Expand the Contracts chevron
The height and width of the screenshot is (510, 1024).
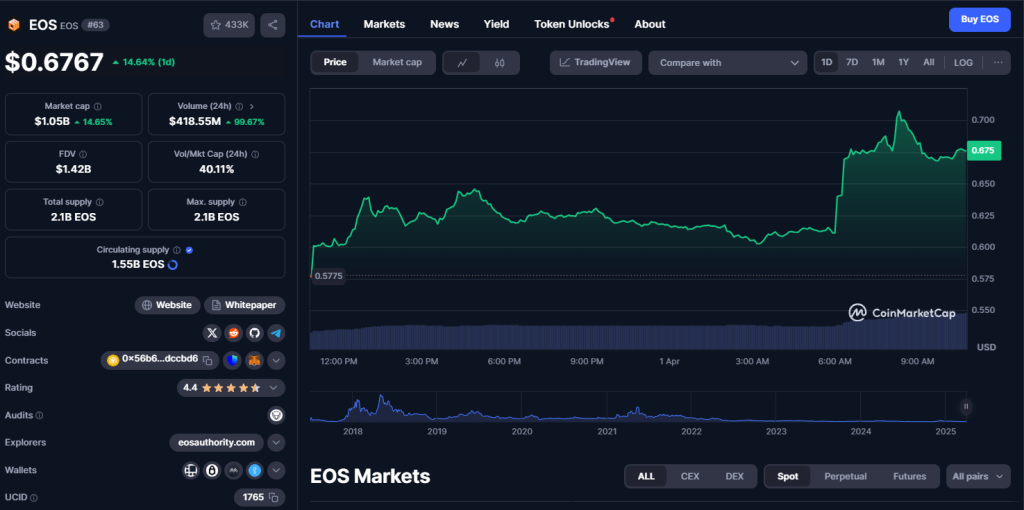point(276,360)
